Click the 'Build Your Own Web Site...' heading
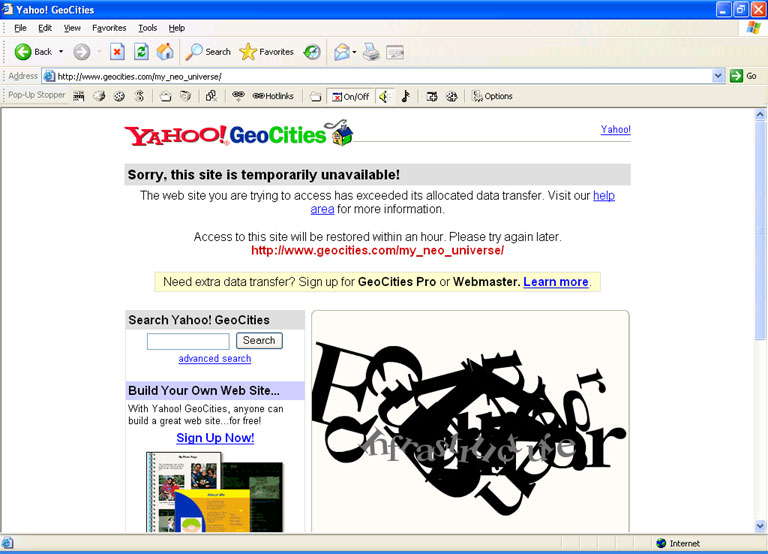The height and width of the screenshot is (554, 768). click(x=204, y=390)
